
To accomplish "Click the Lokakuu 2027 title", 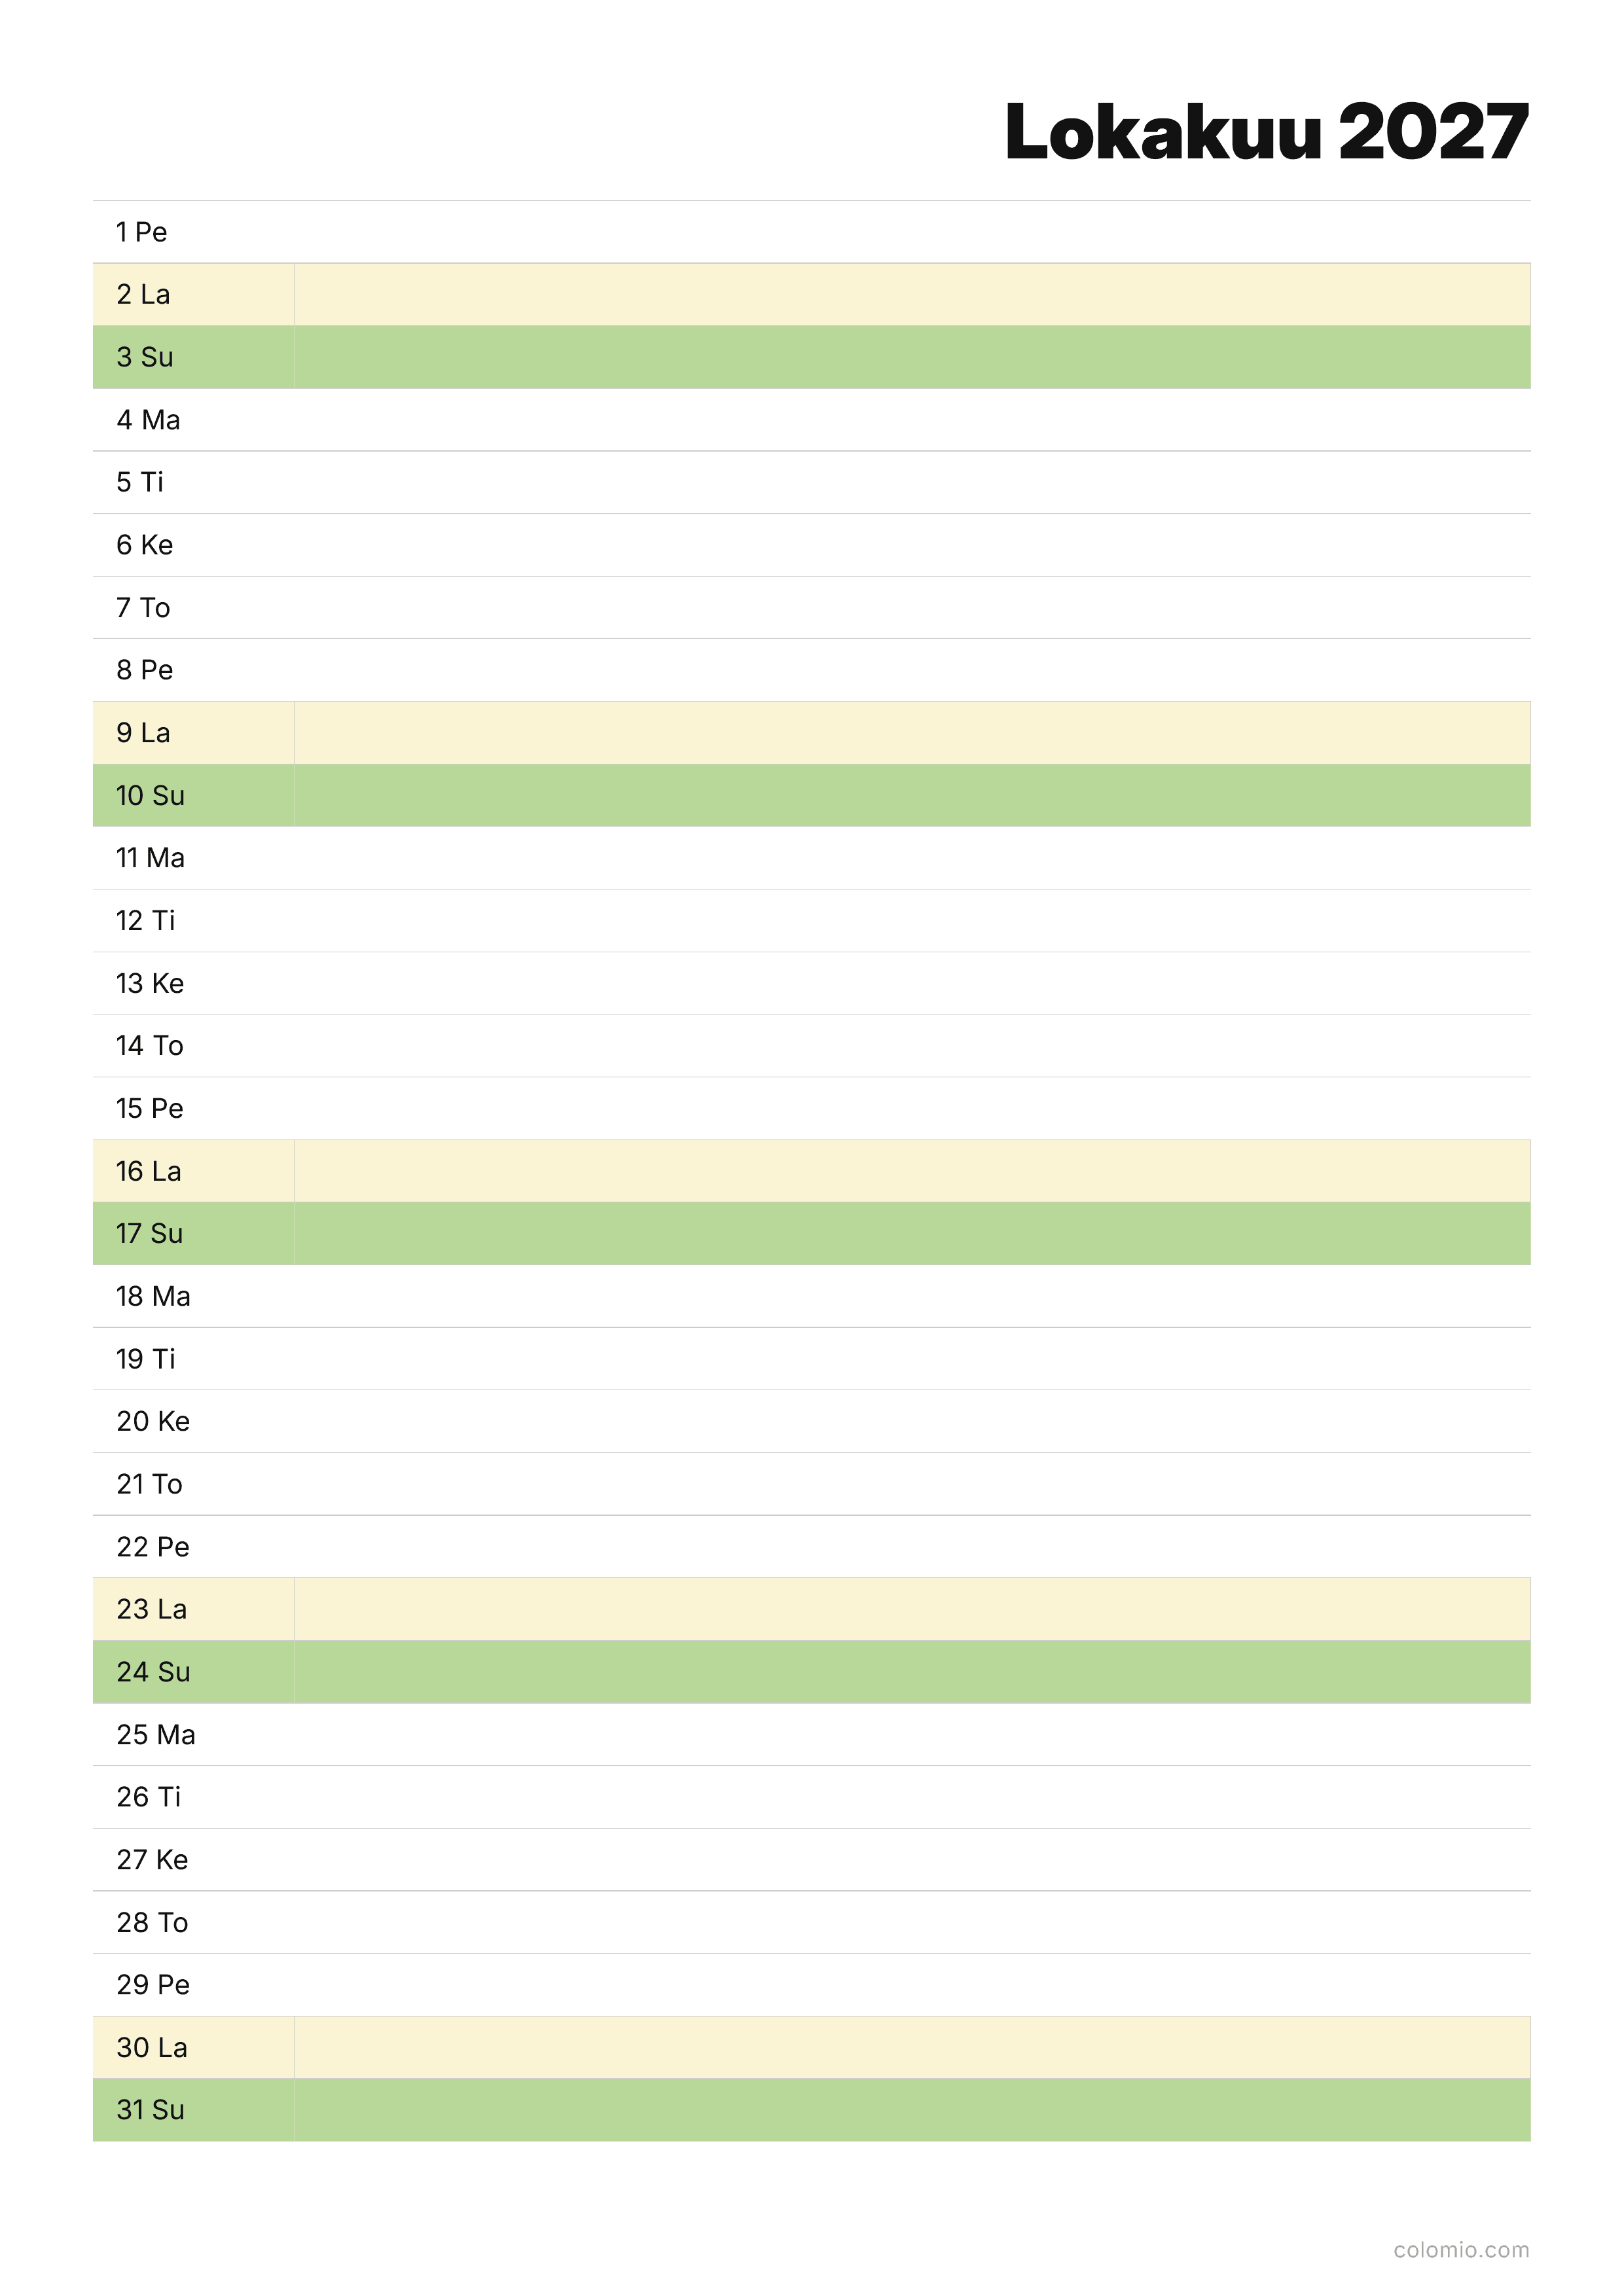I will tap(1266, 131).
